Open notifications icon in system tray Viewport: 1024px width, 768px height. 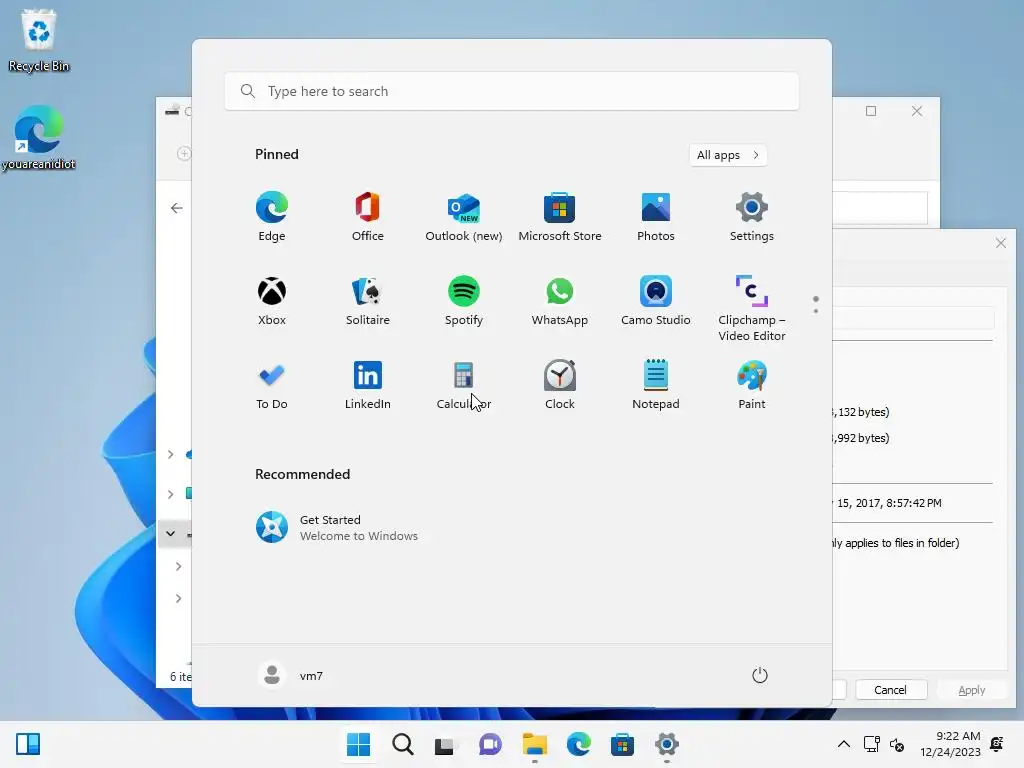997,744
